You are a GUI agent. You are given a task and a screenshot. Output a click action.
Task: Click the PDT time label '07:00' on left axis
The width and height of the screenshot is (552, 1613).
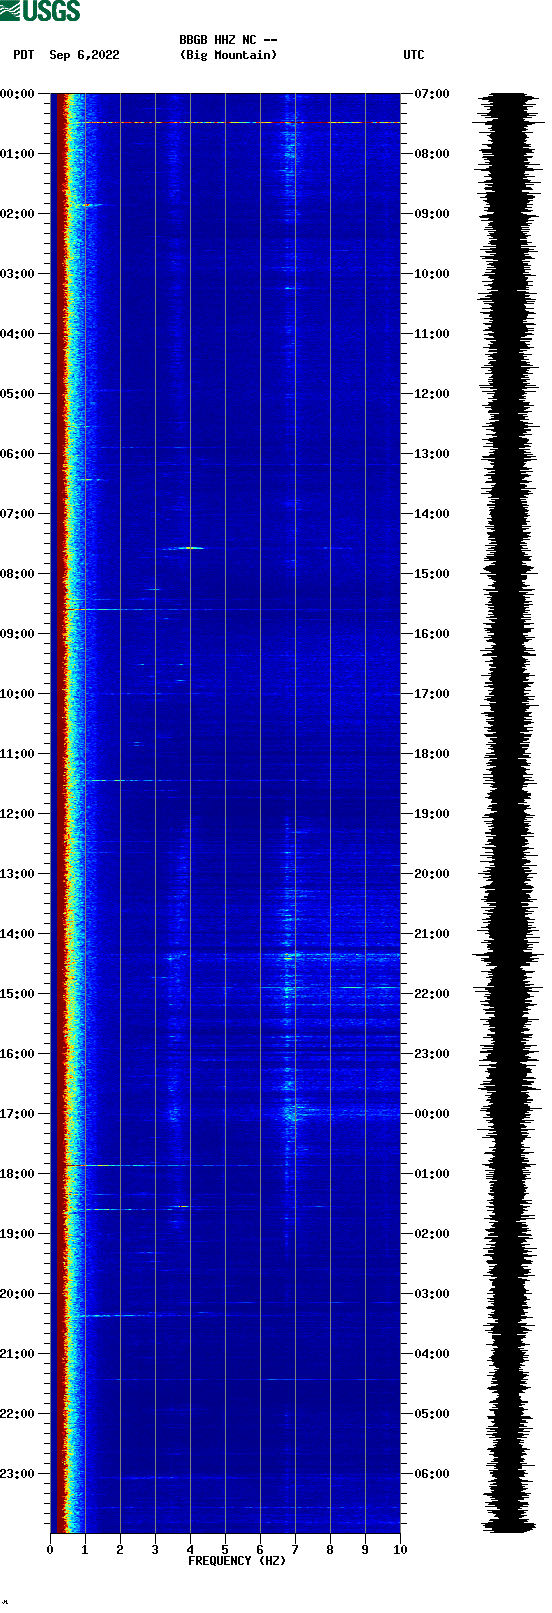[x=17, y=514]
